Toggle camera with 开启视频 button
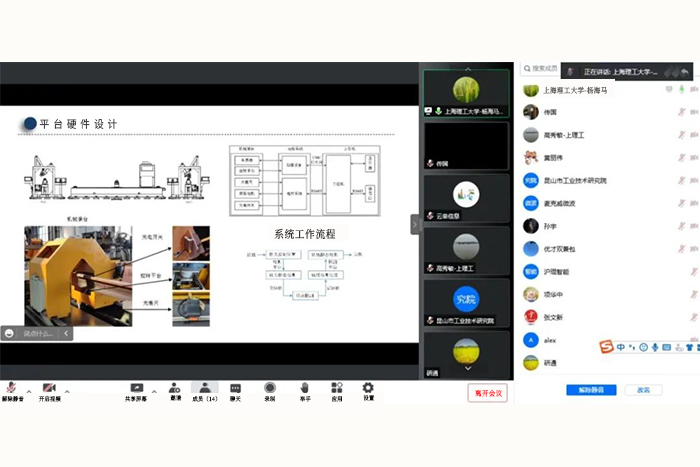Screen dimensions: 700x467 coord(49,389)
